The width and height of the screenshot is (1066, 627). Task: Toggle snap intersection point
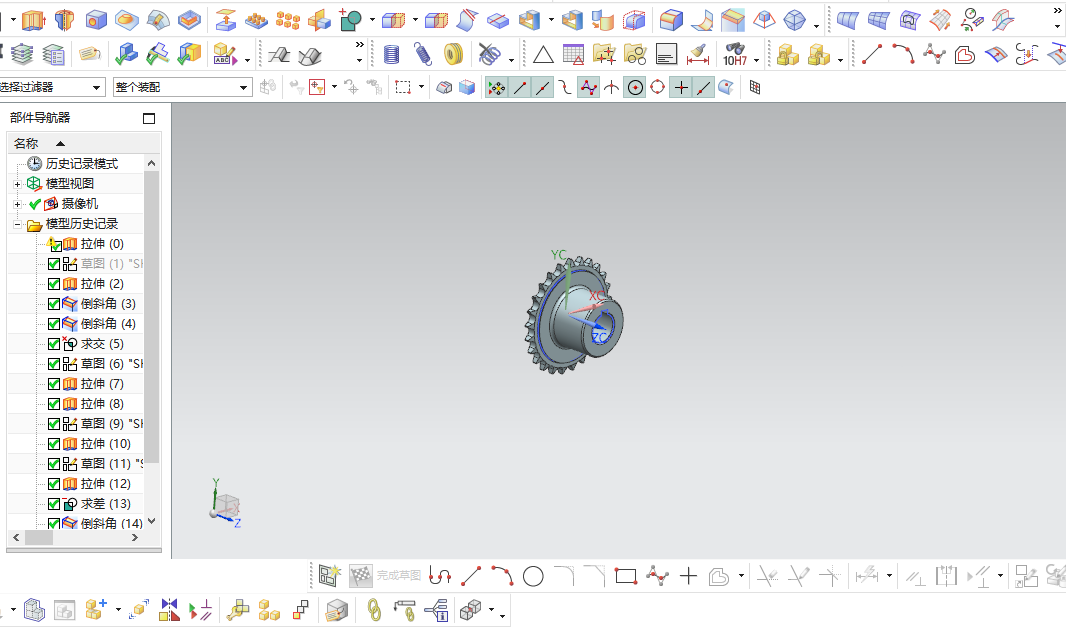point(611,88)
